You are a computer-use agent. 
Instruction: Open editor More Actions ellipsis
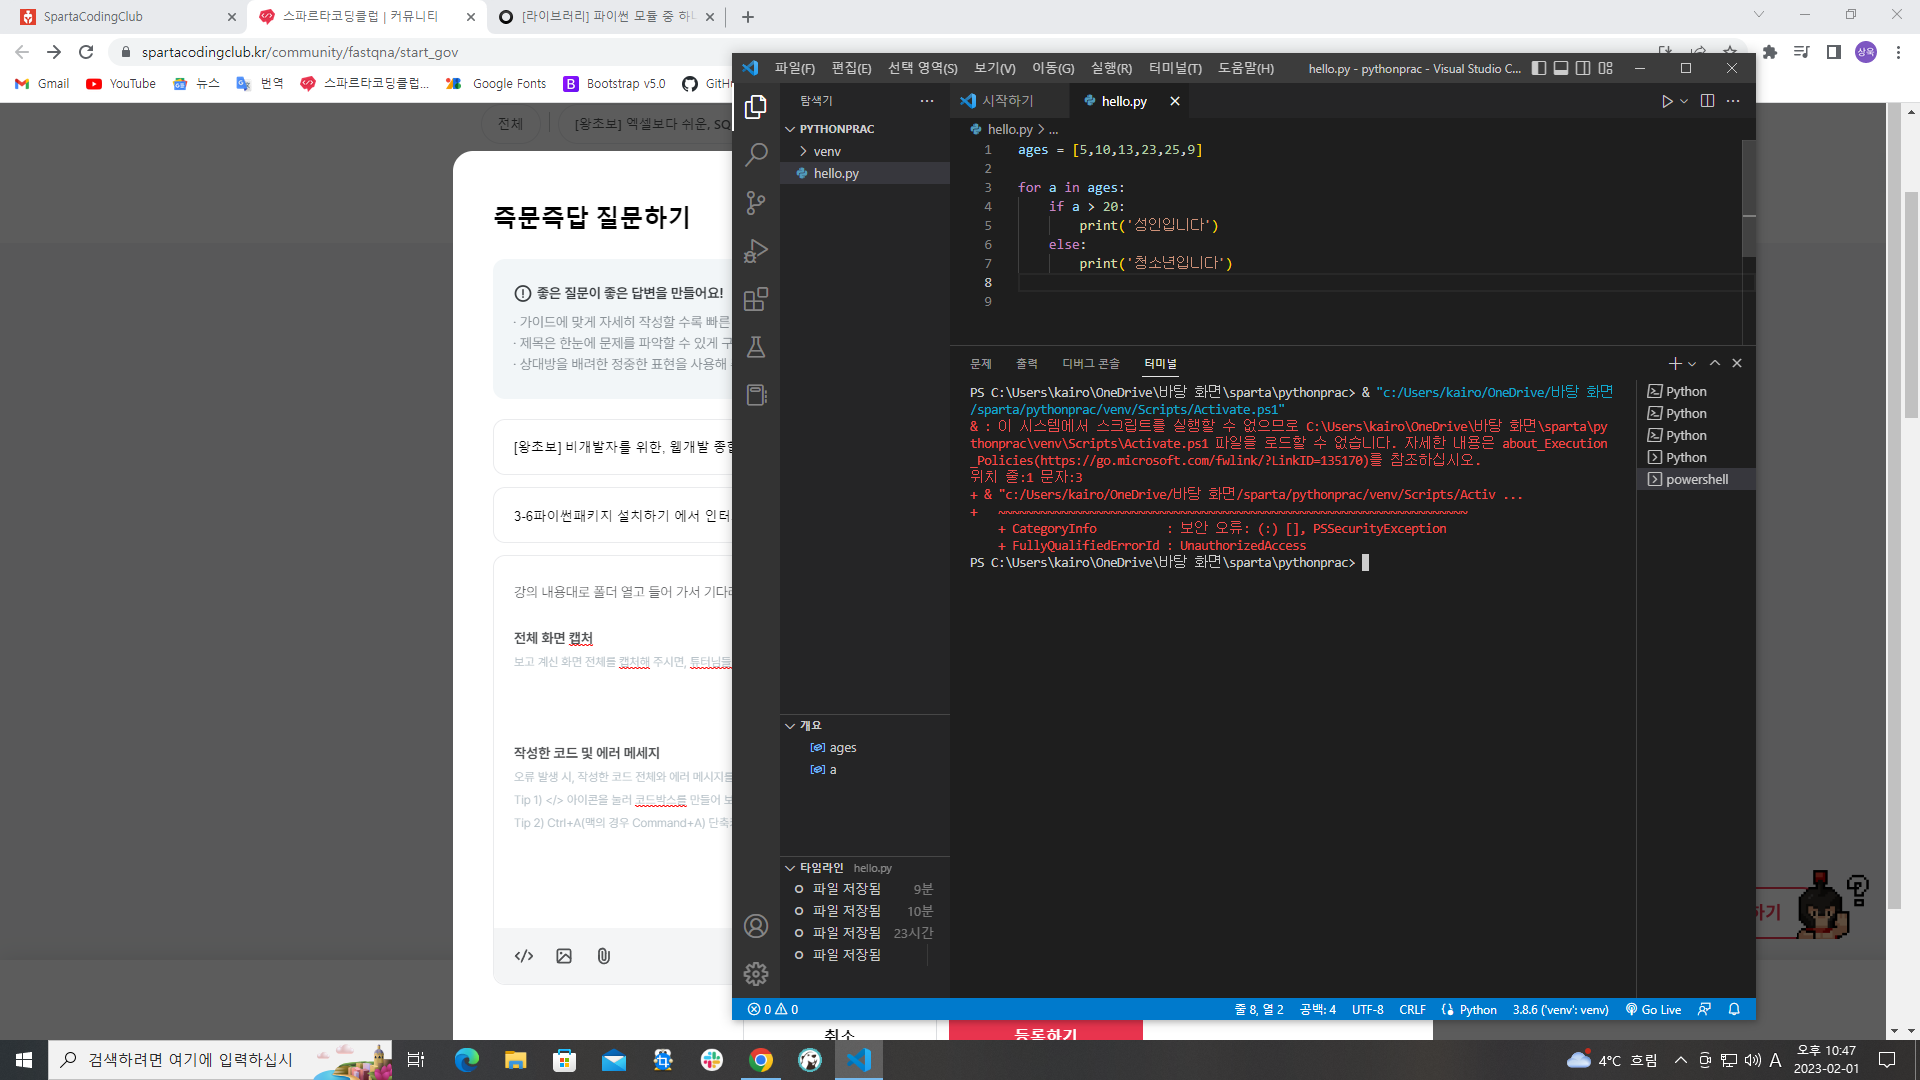pyautogui.click(x=1733, y=101)
